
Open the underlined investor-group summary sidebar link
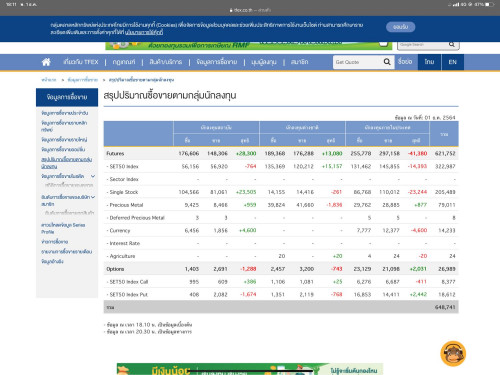click(x=67, y=163)
